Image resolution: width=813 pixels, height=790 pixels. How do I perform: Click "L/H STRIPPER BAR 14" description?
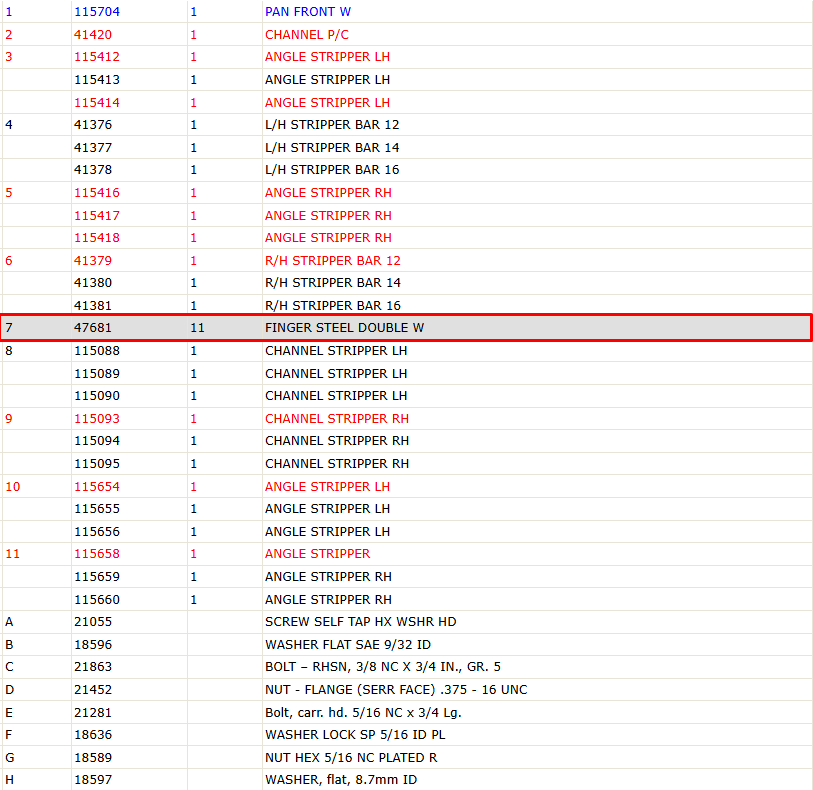[x=332, y=148]
